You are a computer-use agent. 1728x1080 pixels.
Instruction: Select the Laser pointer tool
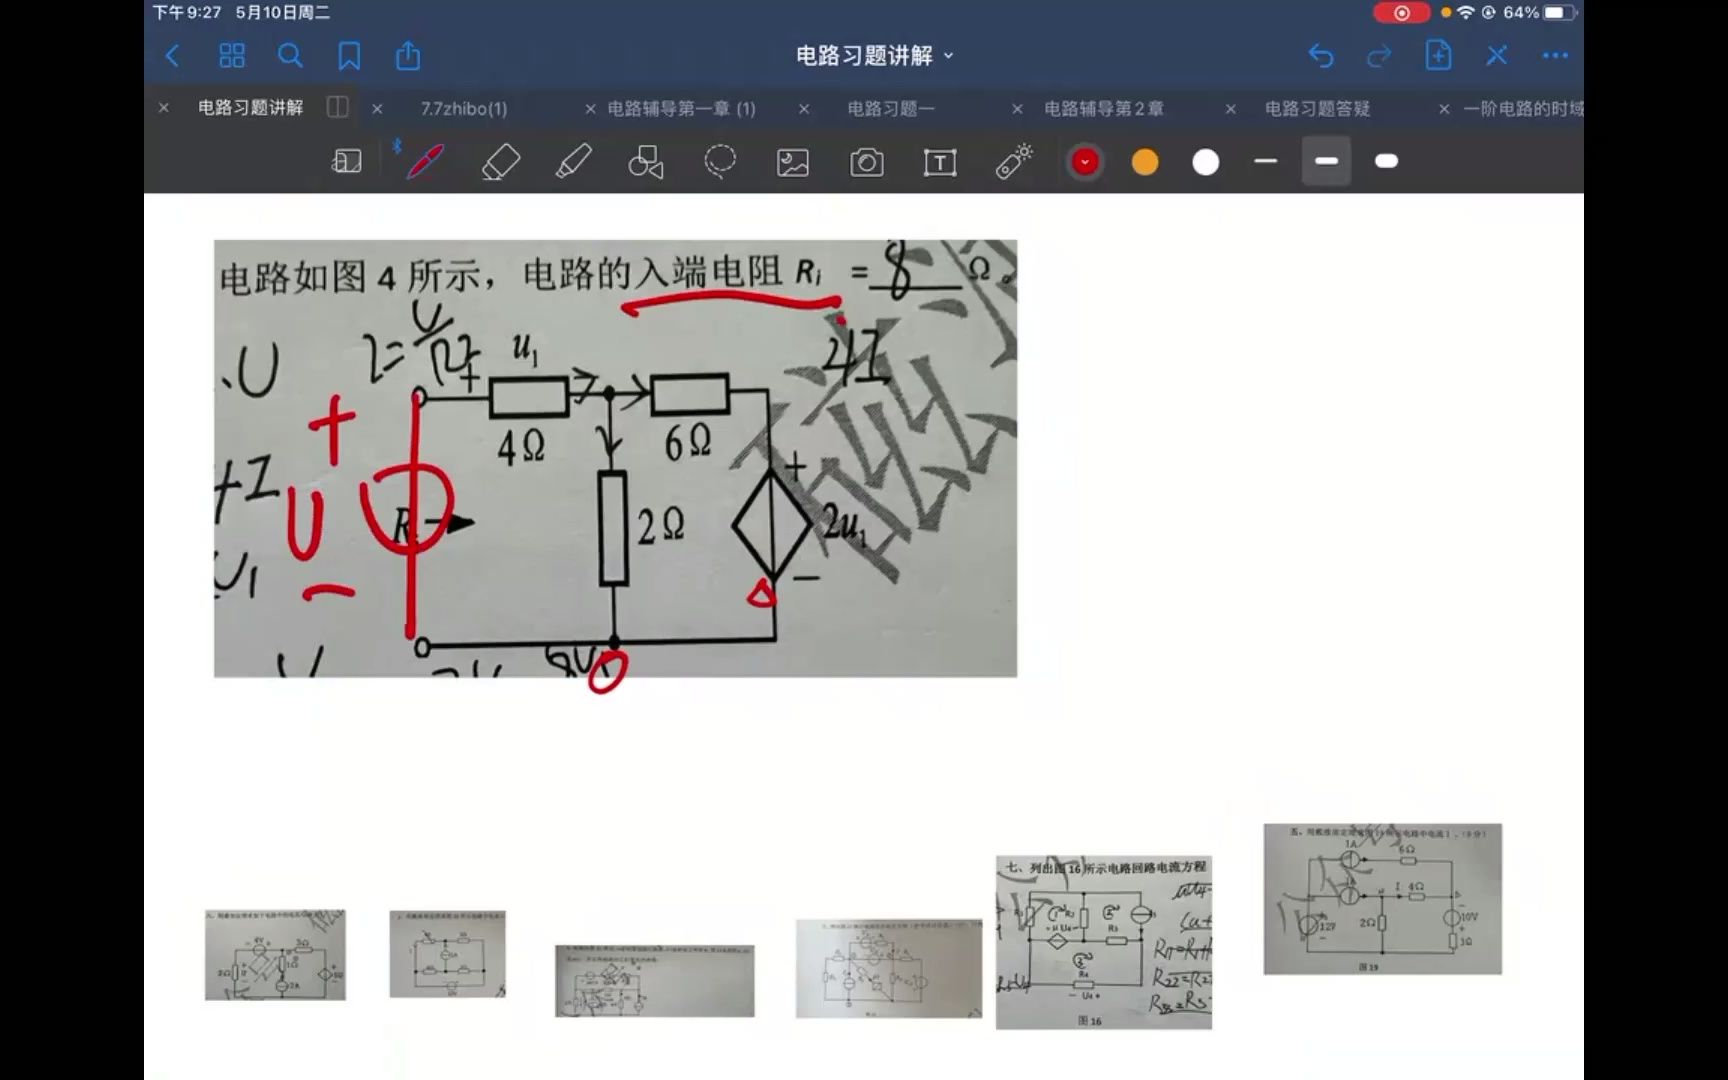pyautogui.click(x=1013, y=162)
